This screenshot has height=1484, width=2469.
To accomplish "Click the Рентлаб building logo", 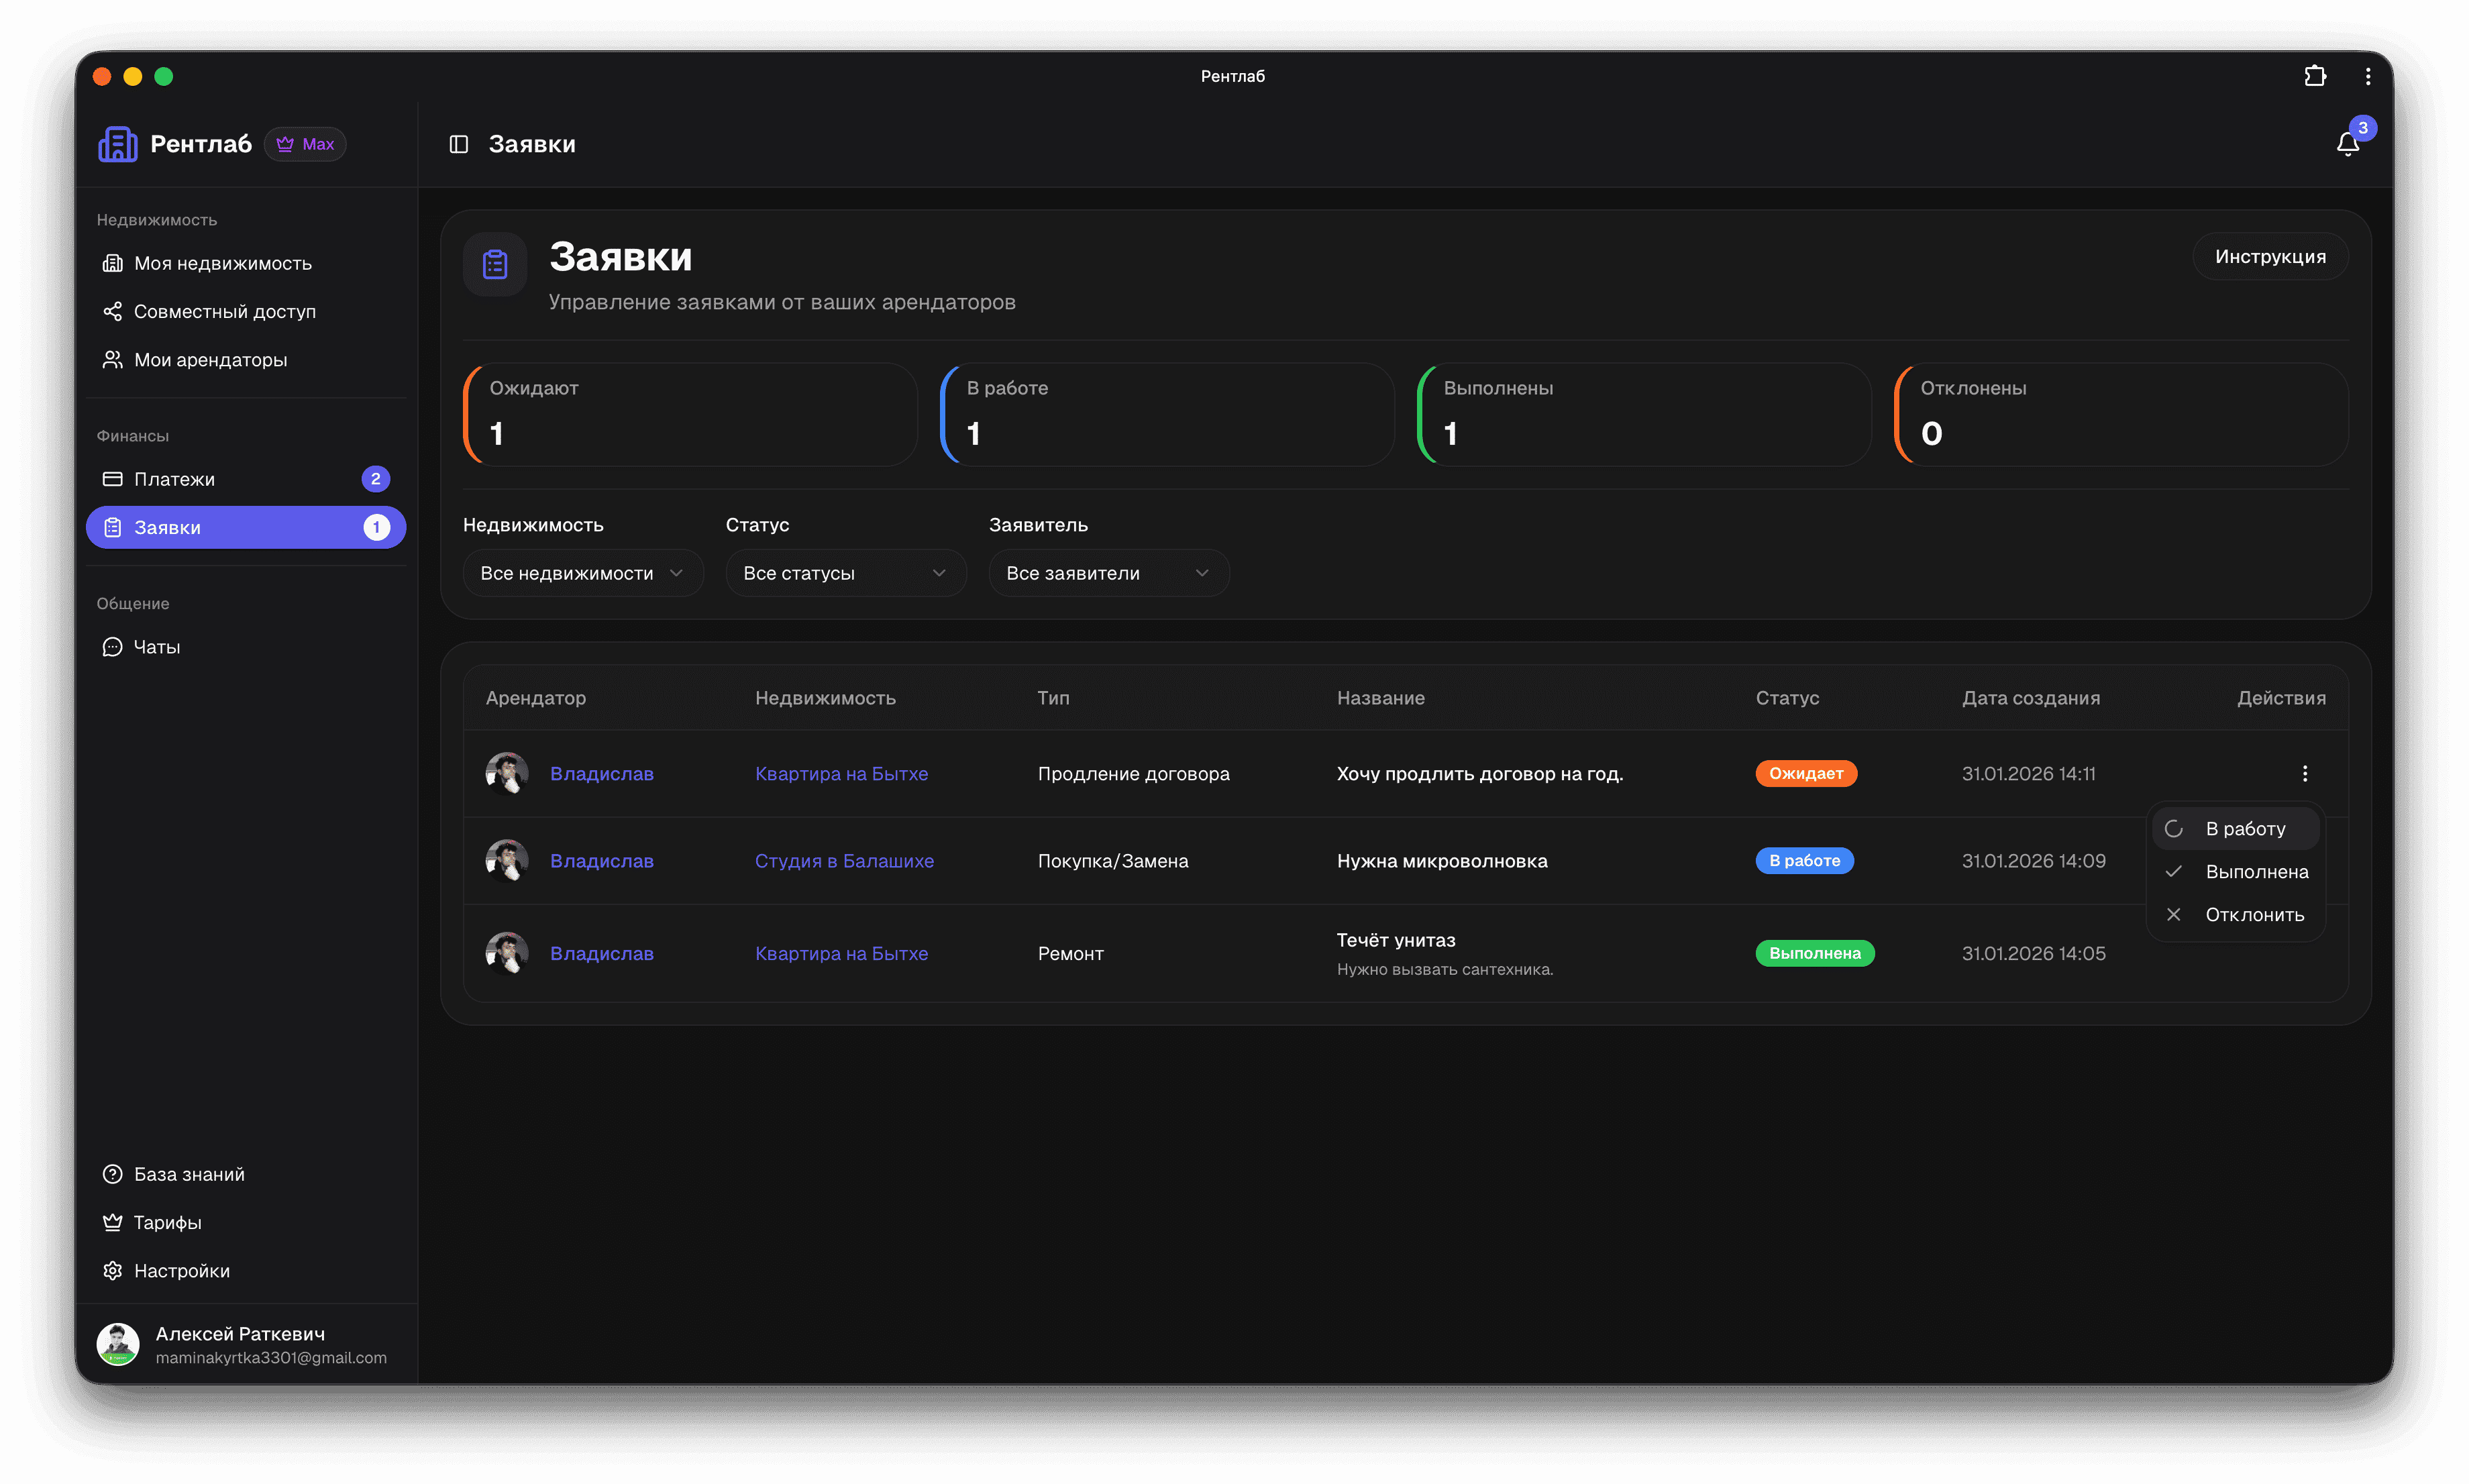I will tap(118, 144).
